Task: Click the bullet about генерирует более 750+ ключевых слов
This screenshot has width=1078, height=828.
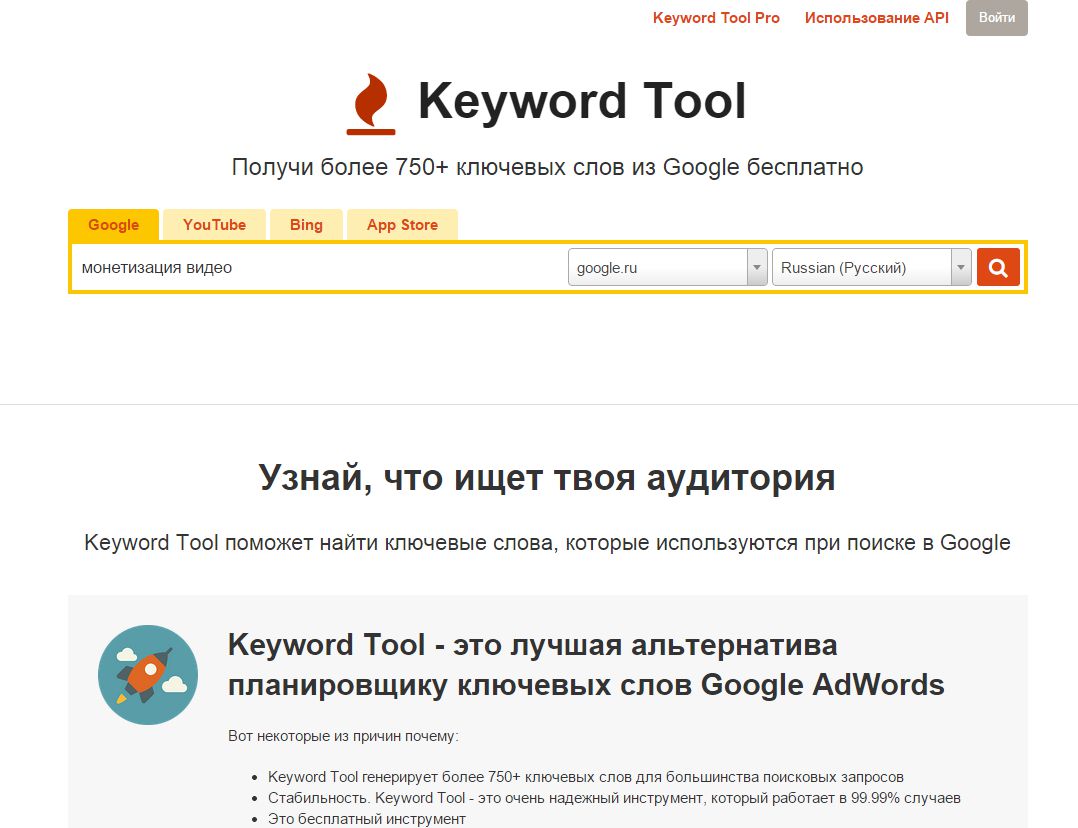Action: [x=586, y=777]
